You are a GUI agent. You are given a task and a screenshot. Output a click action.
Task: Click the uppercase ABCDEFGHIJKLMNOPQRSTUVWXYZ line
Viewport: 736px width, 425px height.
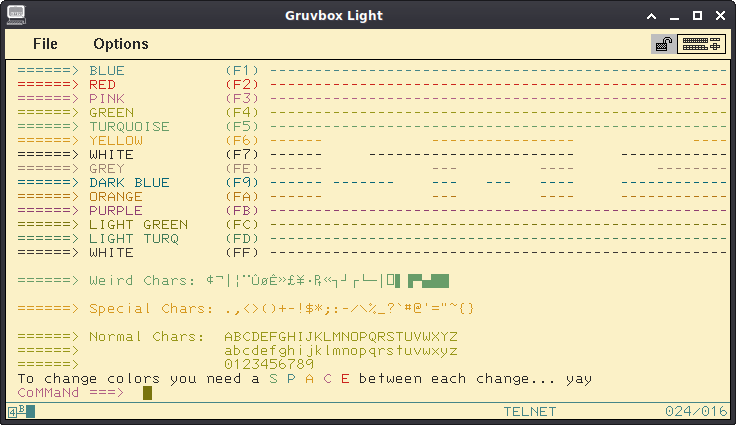tap(341, 337)
